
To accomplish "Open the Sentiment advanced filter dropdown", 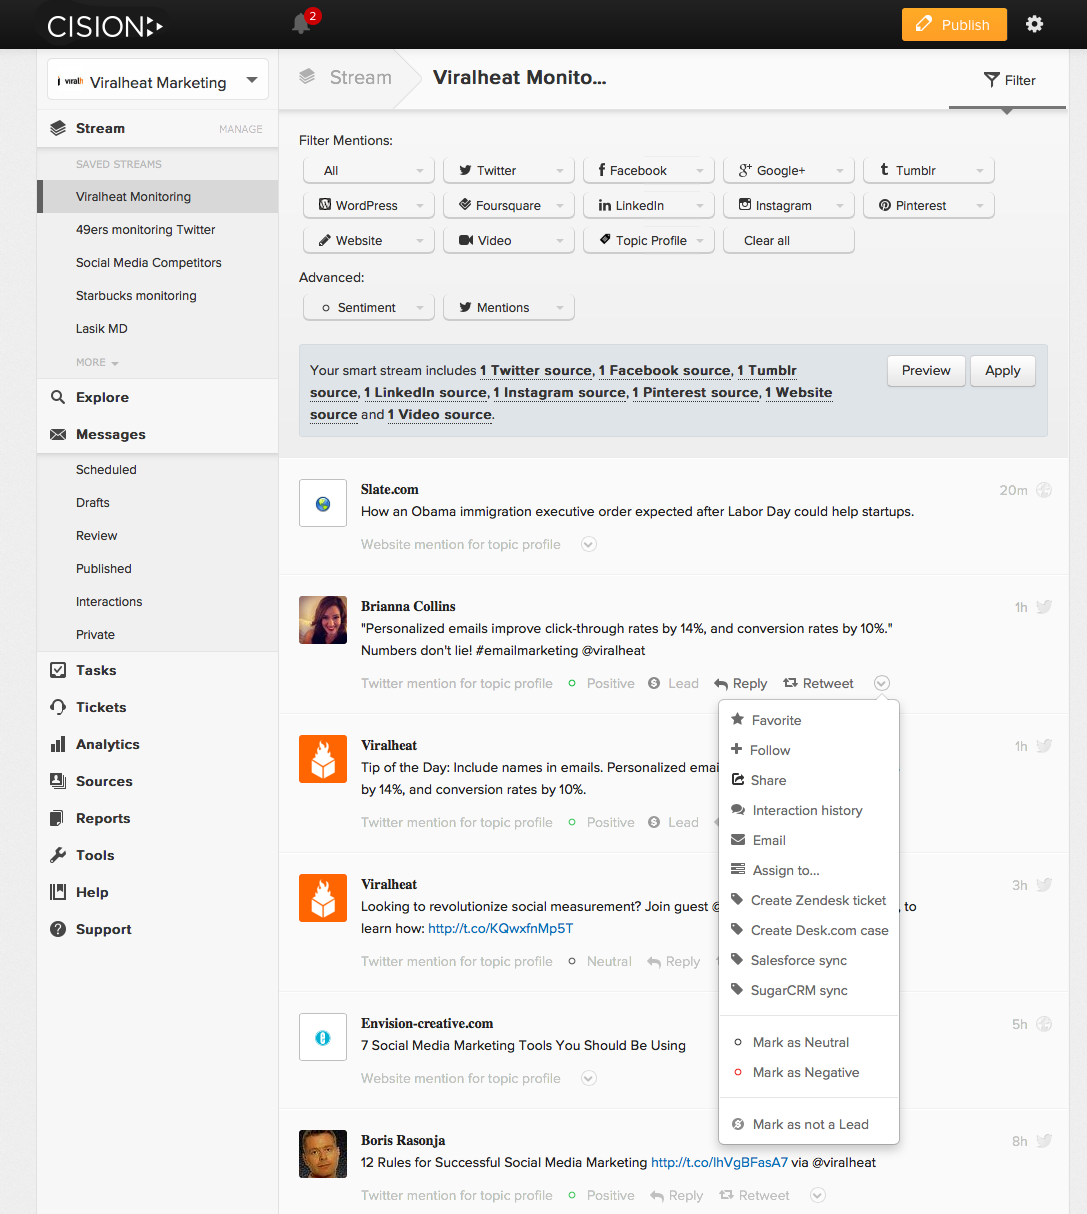I will tap(368, 307).
